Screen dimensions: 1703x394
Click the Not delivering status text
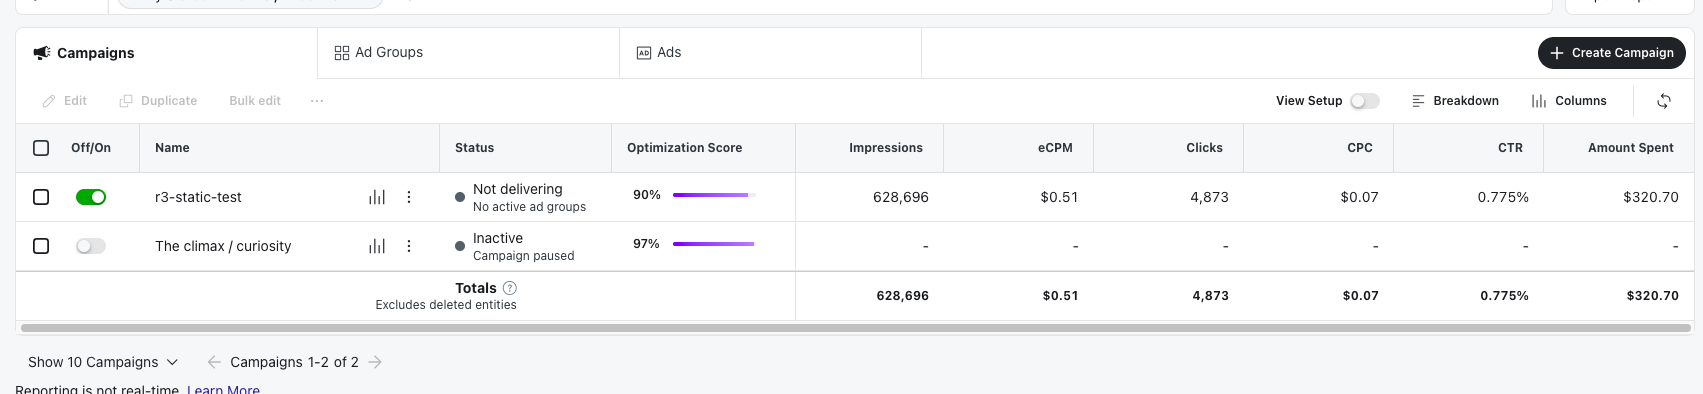point(517,189)
